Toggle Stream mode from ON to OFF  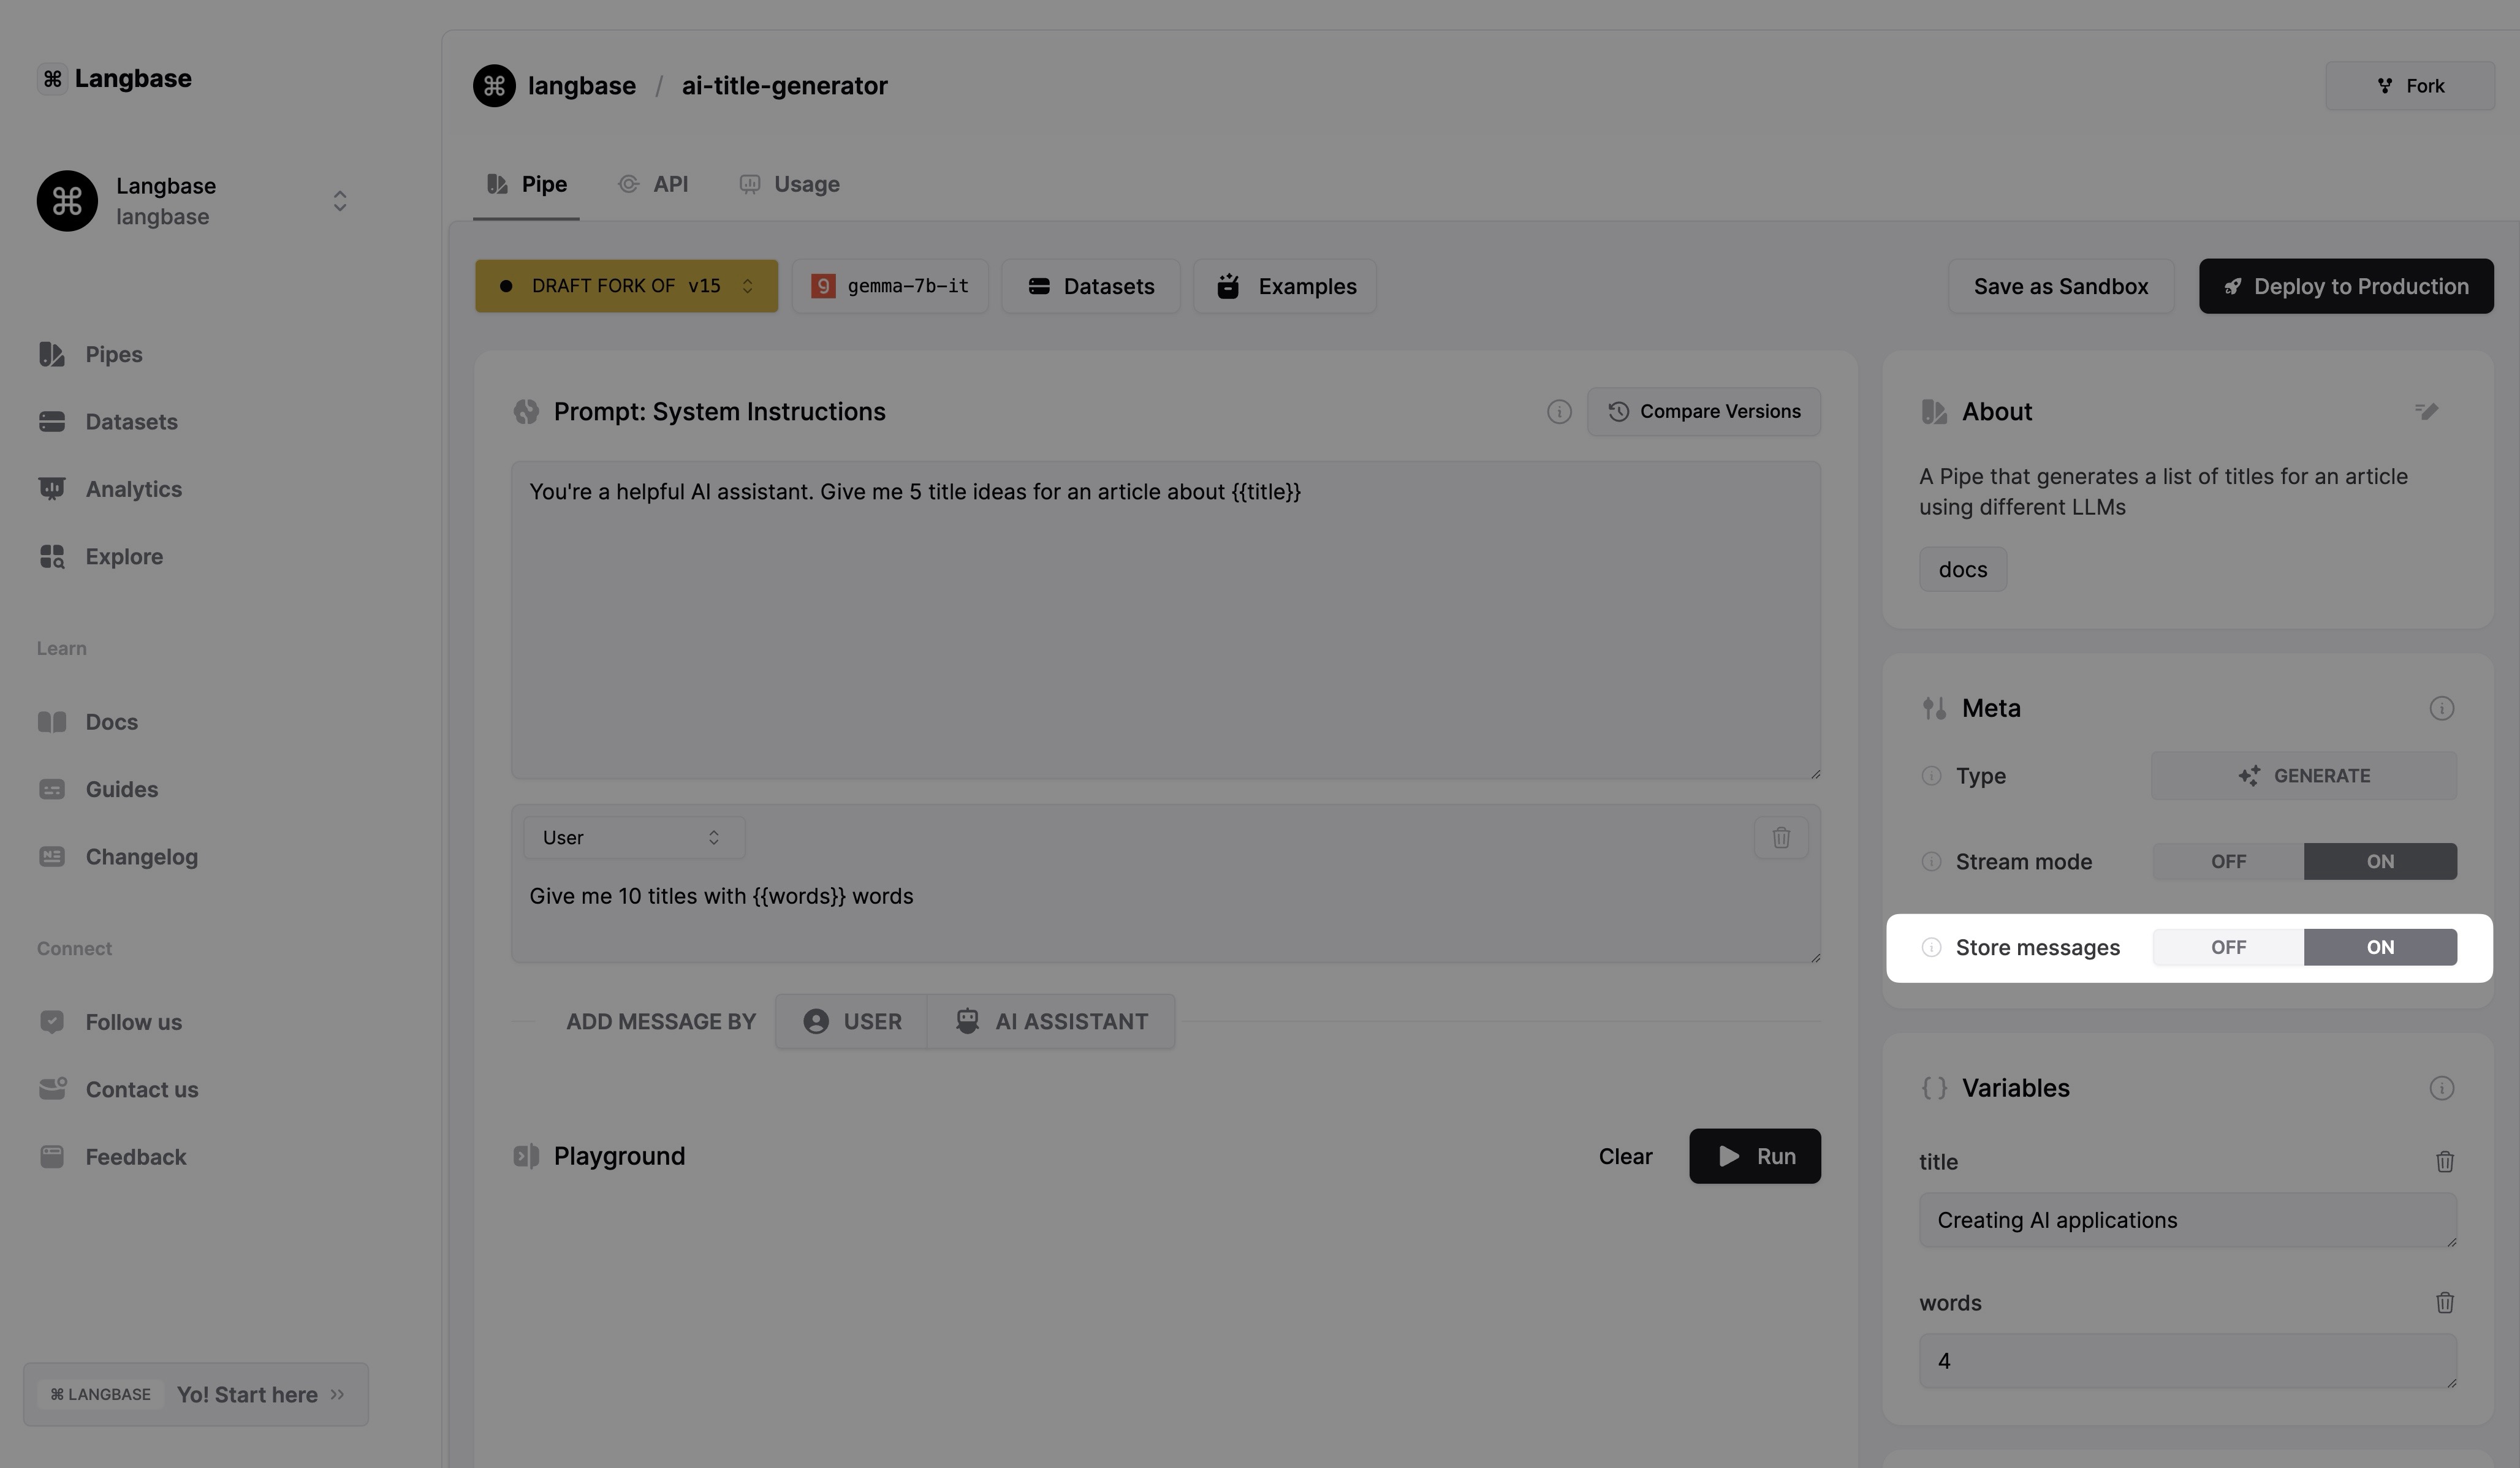tap(2228, 860)
